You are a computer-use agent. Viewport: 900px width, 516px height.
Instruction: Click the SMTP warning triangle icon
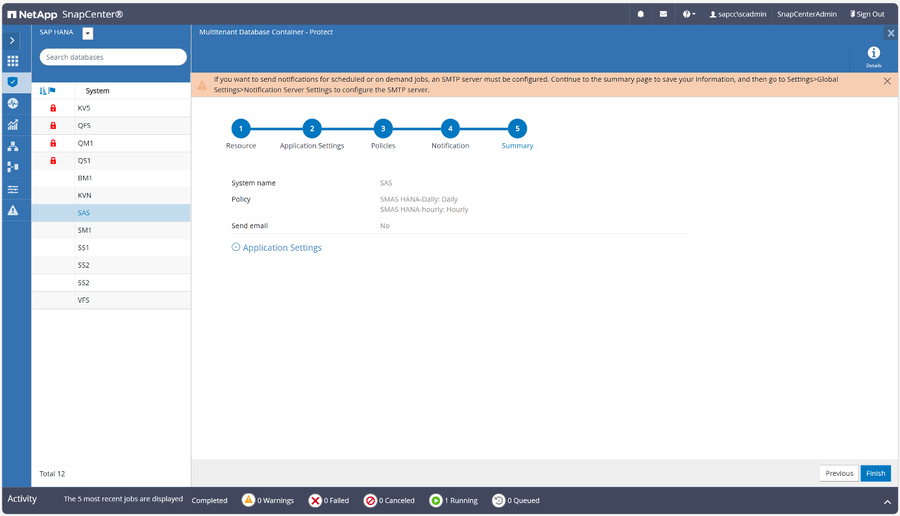point(202,86)
